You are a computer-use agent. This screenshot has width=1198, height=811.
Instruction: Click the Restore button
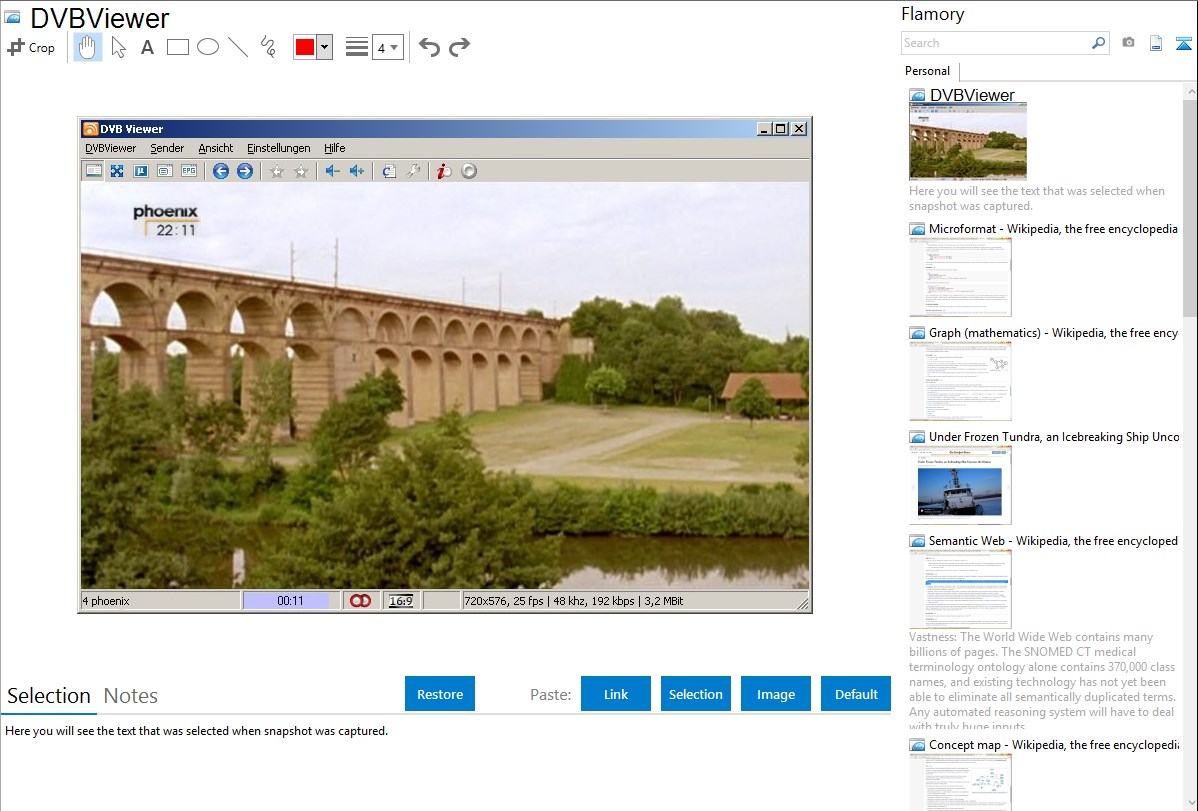[x=440, y=694]
